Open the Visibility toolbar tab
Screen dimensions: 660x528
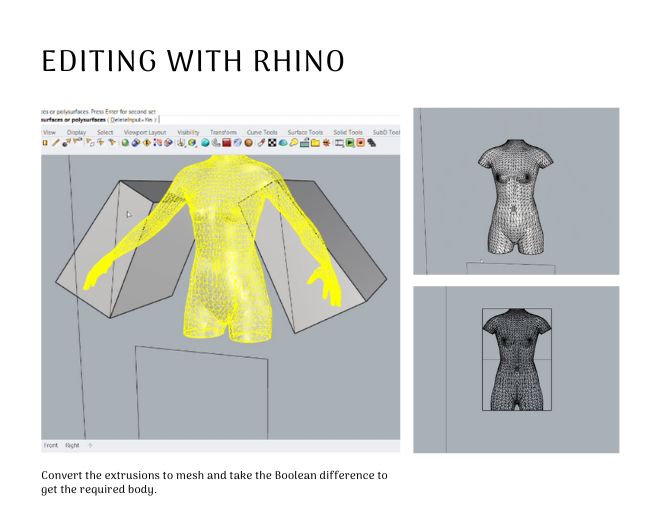(x=188, y=132)
